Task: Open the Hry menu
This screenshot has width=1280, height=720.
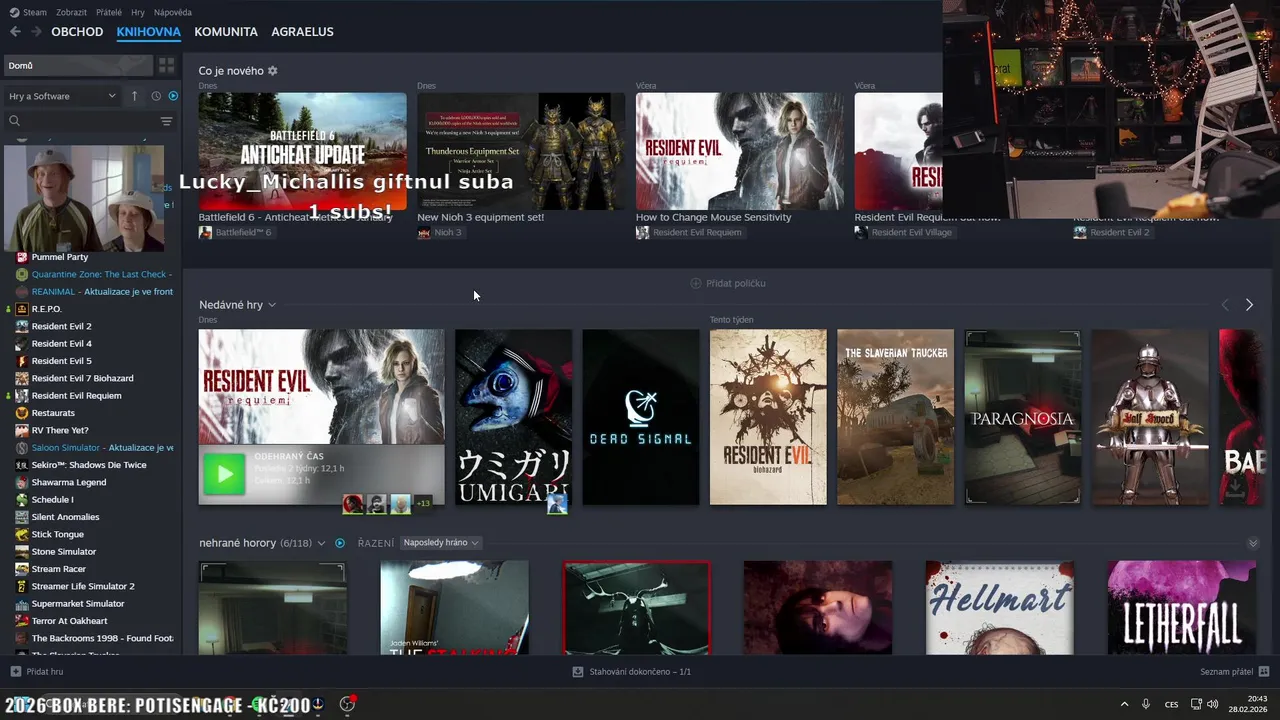Action: click(138, 12)
